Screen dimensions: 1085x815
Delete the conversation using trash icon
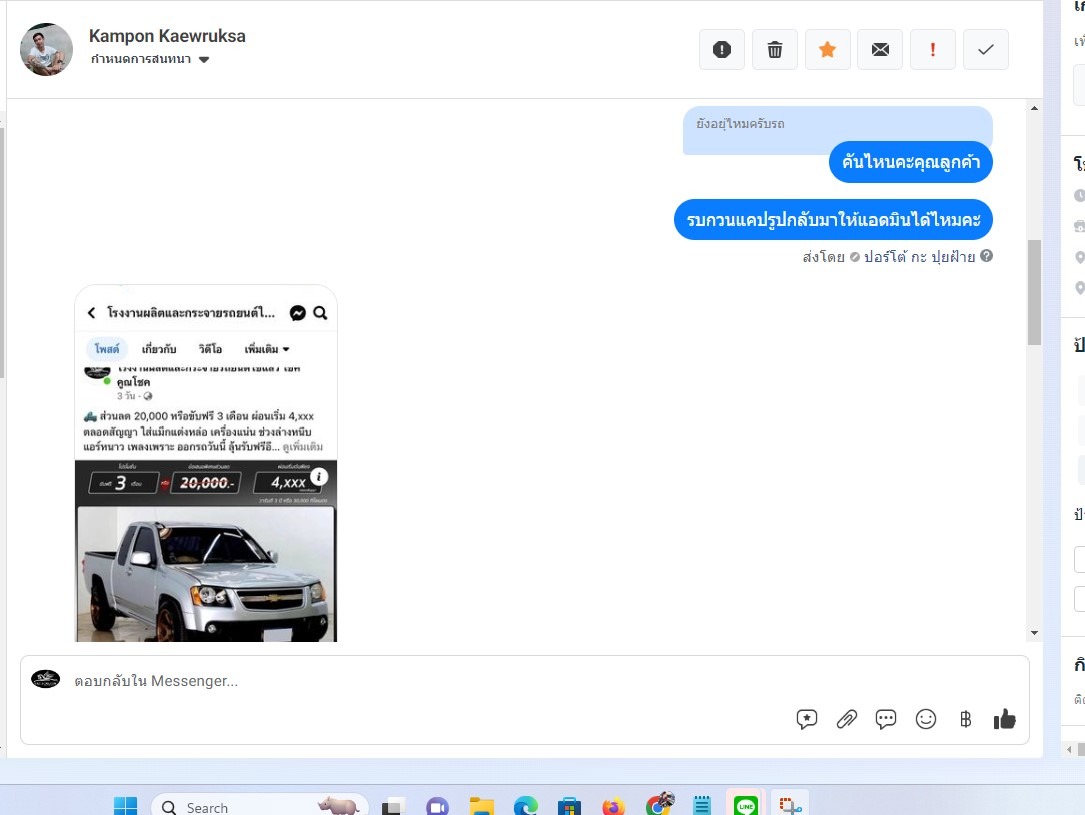(x=775, y=49)
